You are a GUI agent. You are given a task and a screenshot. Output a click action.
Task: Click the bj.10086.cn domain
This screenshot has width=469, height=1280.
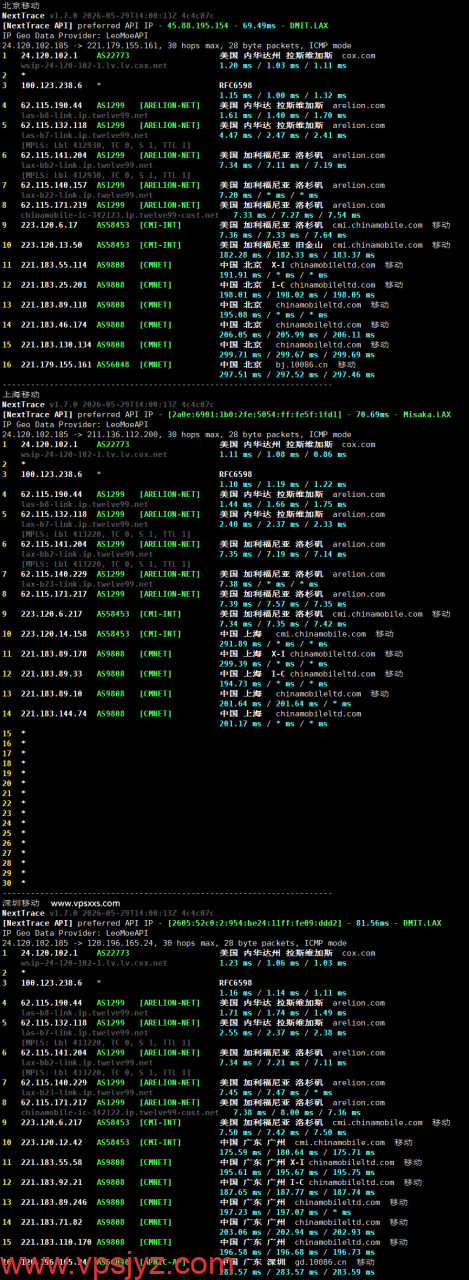(304, 364)
